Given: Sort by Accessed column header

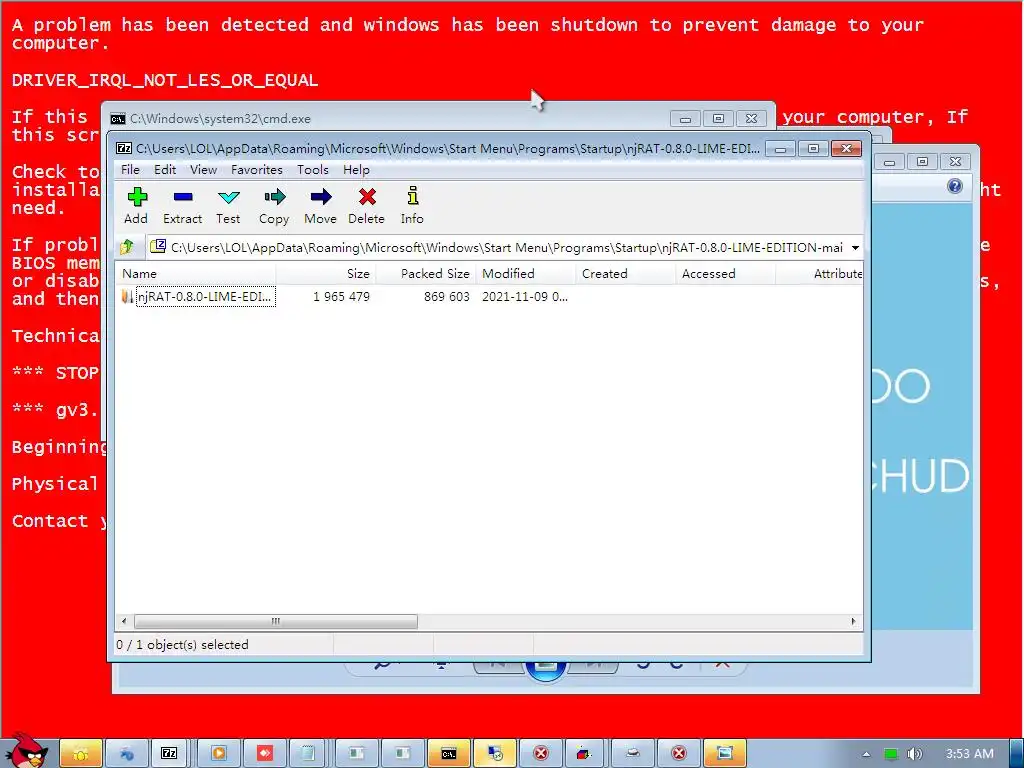Looking at the screenshot, I should [726, 274].
